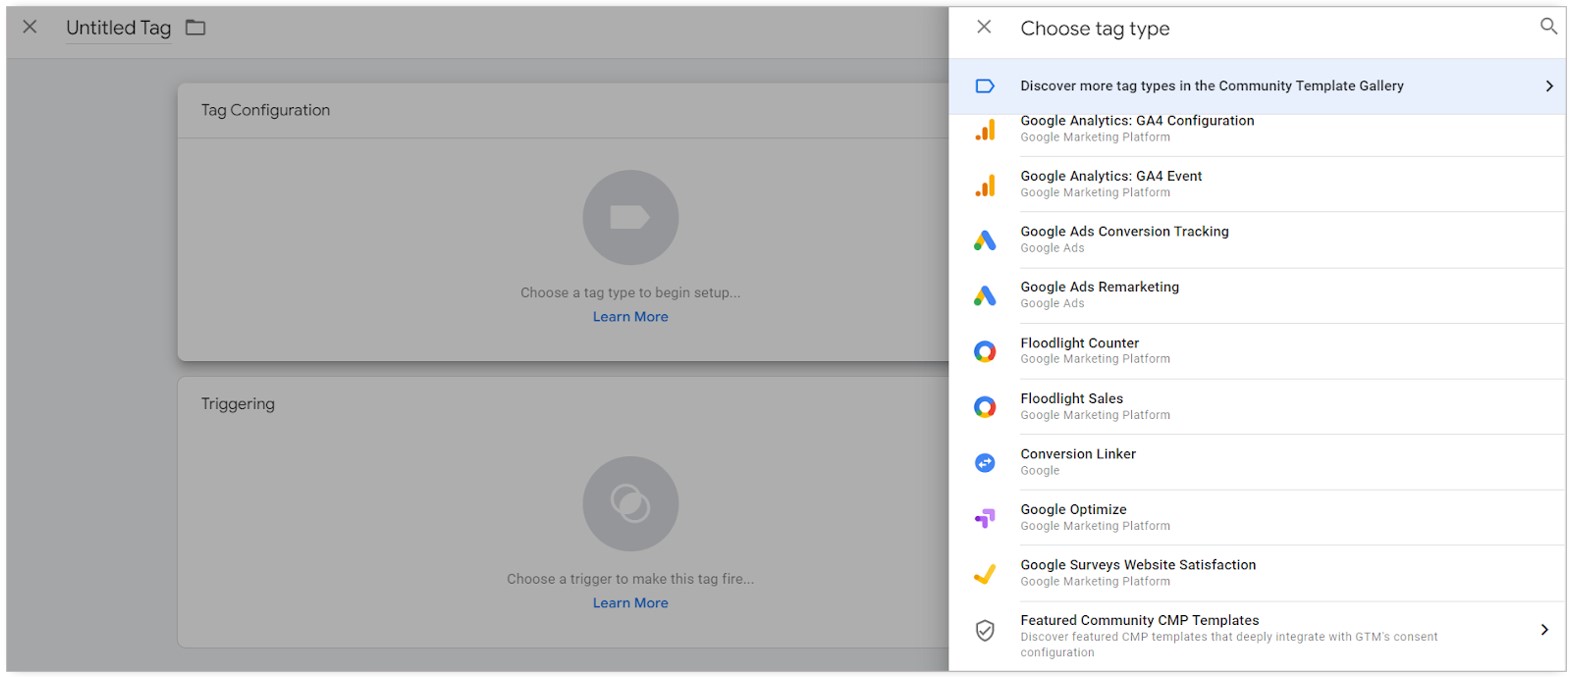The width and height of the screenshot is (1572, 677).
Task: Open search in Choose tag type panel
Action: click(x=1548, y=26)
